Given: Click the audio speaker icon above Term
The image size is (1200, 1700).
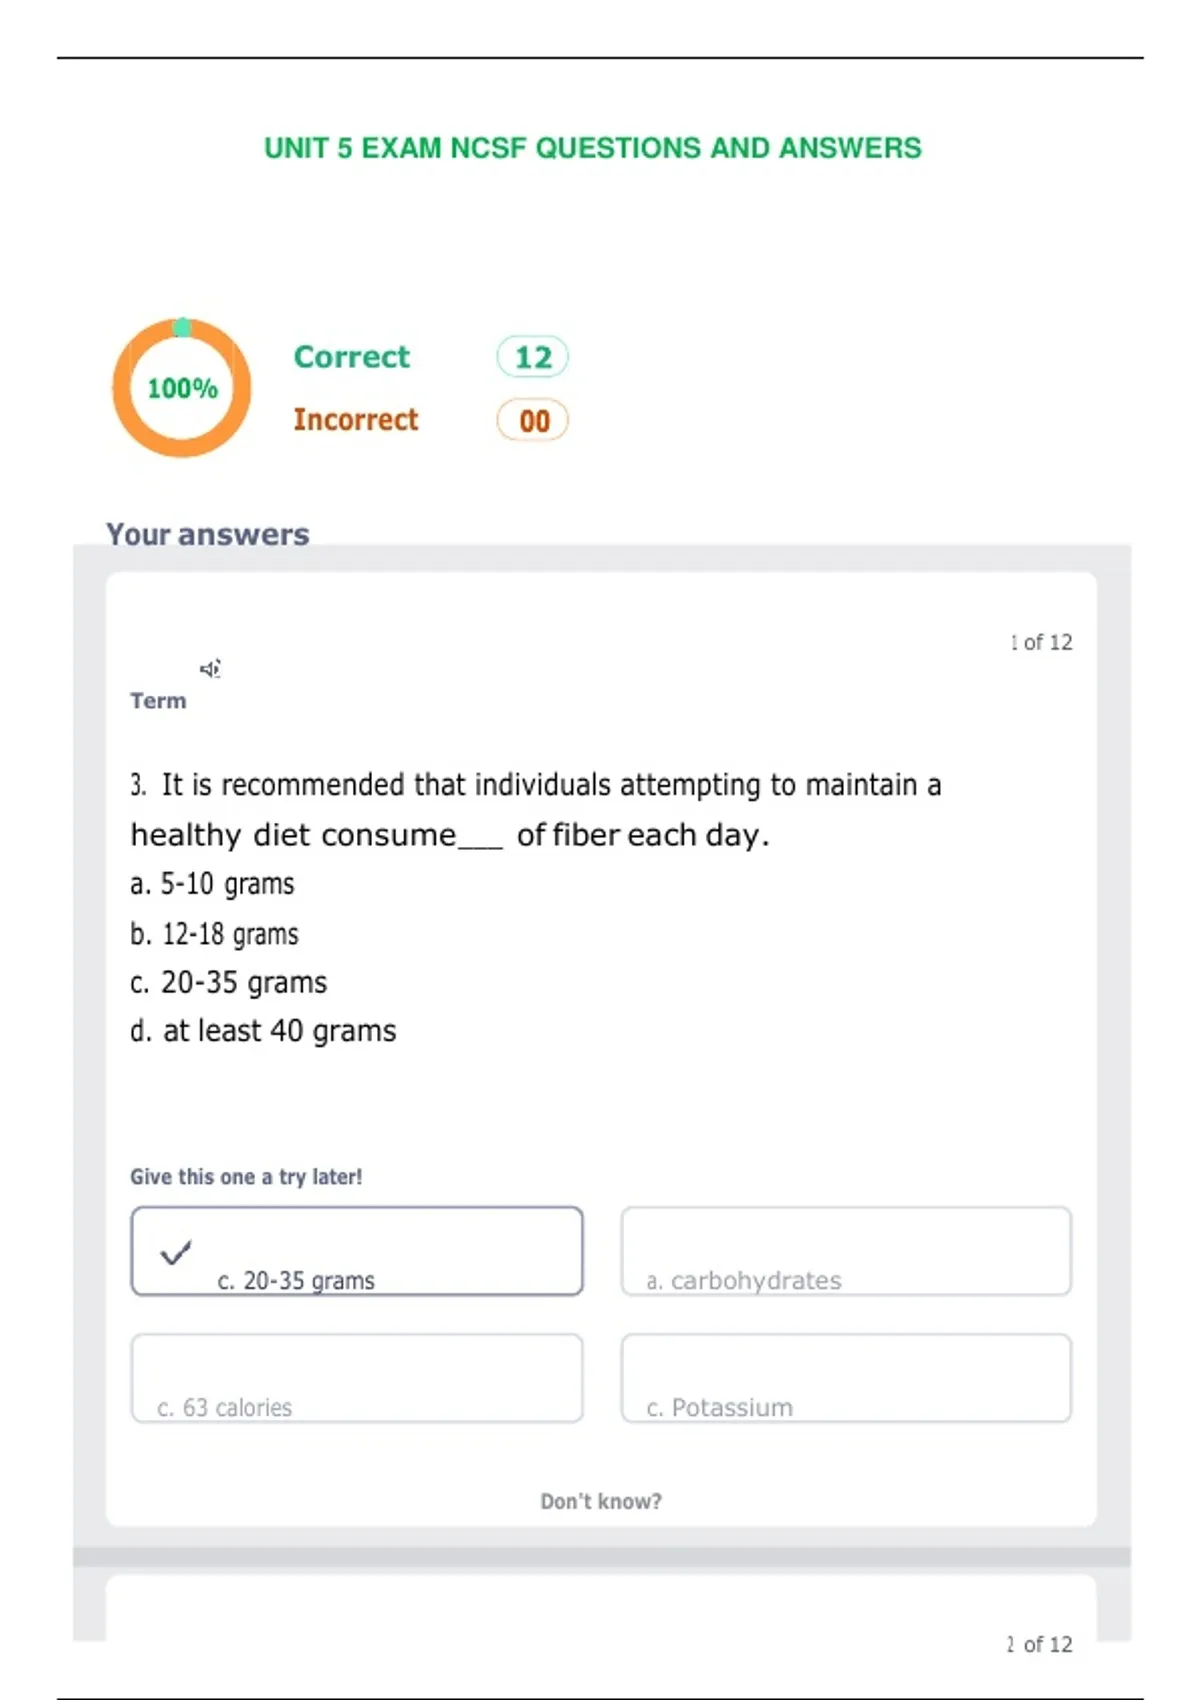Looking at the screenshot, I should (x=210, y=669).
